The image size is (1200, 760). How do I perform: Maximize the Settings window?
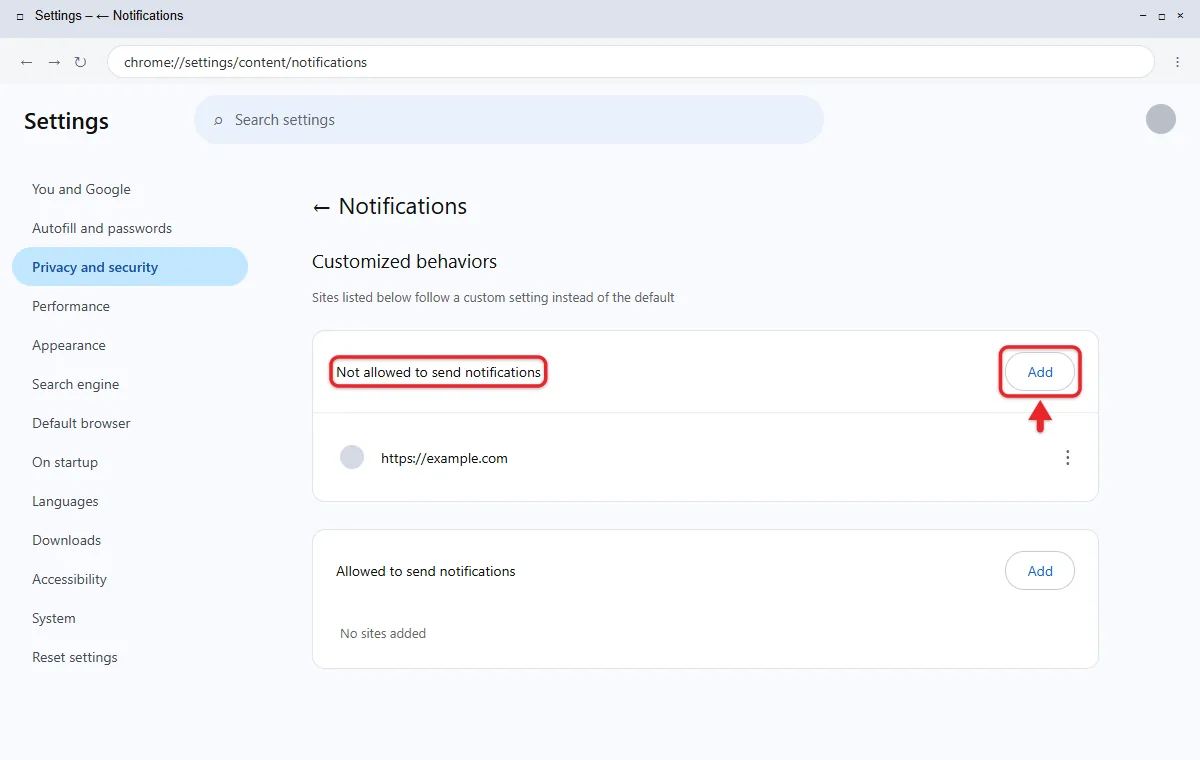pyautogui.click(x=1162, y=16)
